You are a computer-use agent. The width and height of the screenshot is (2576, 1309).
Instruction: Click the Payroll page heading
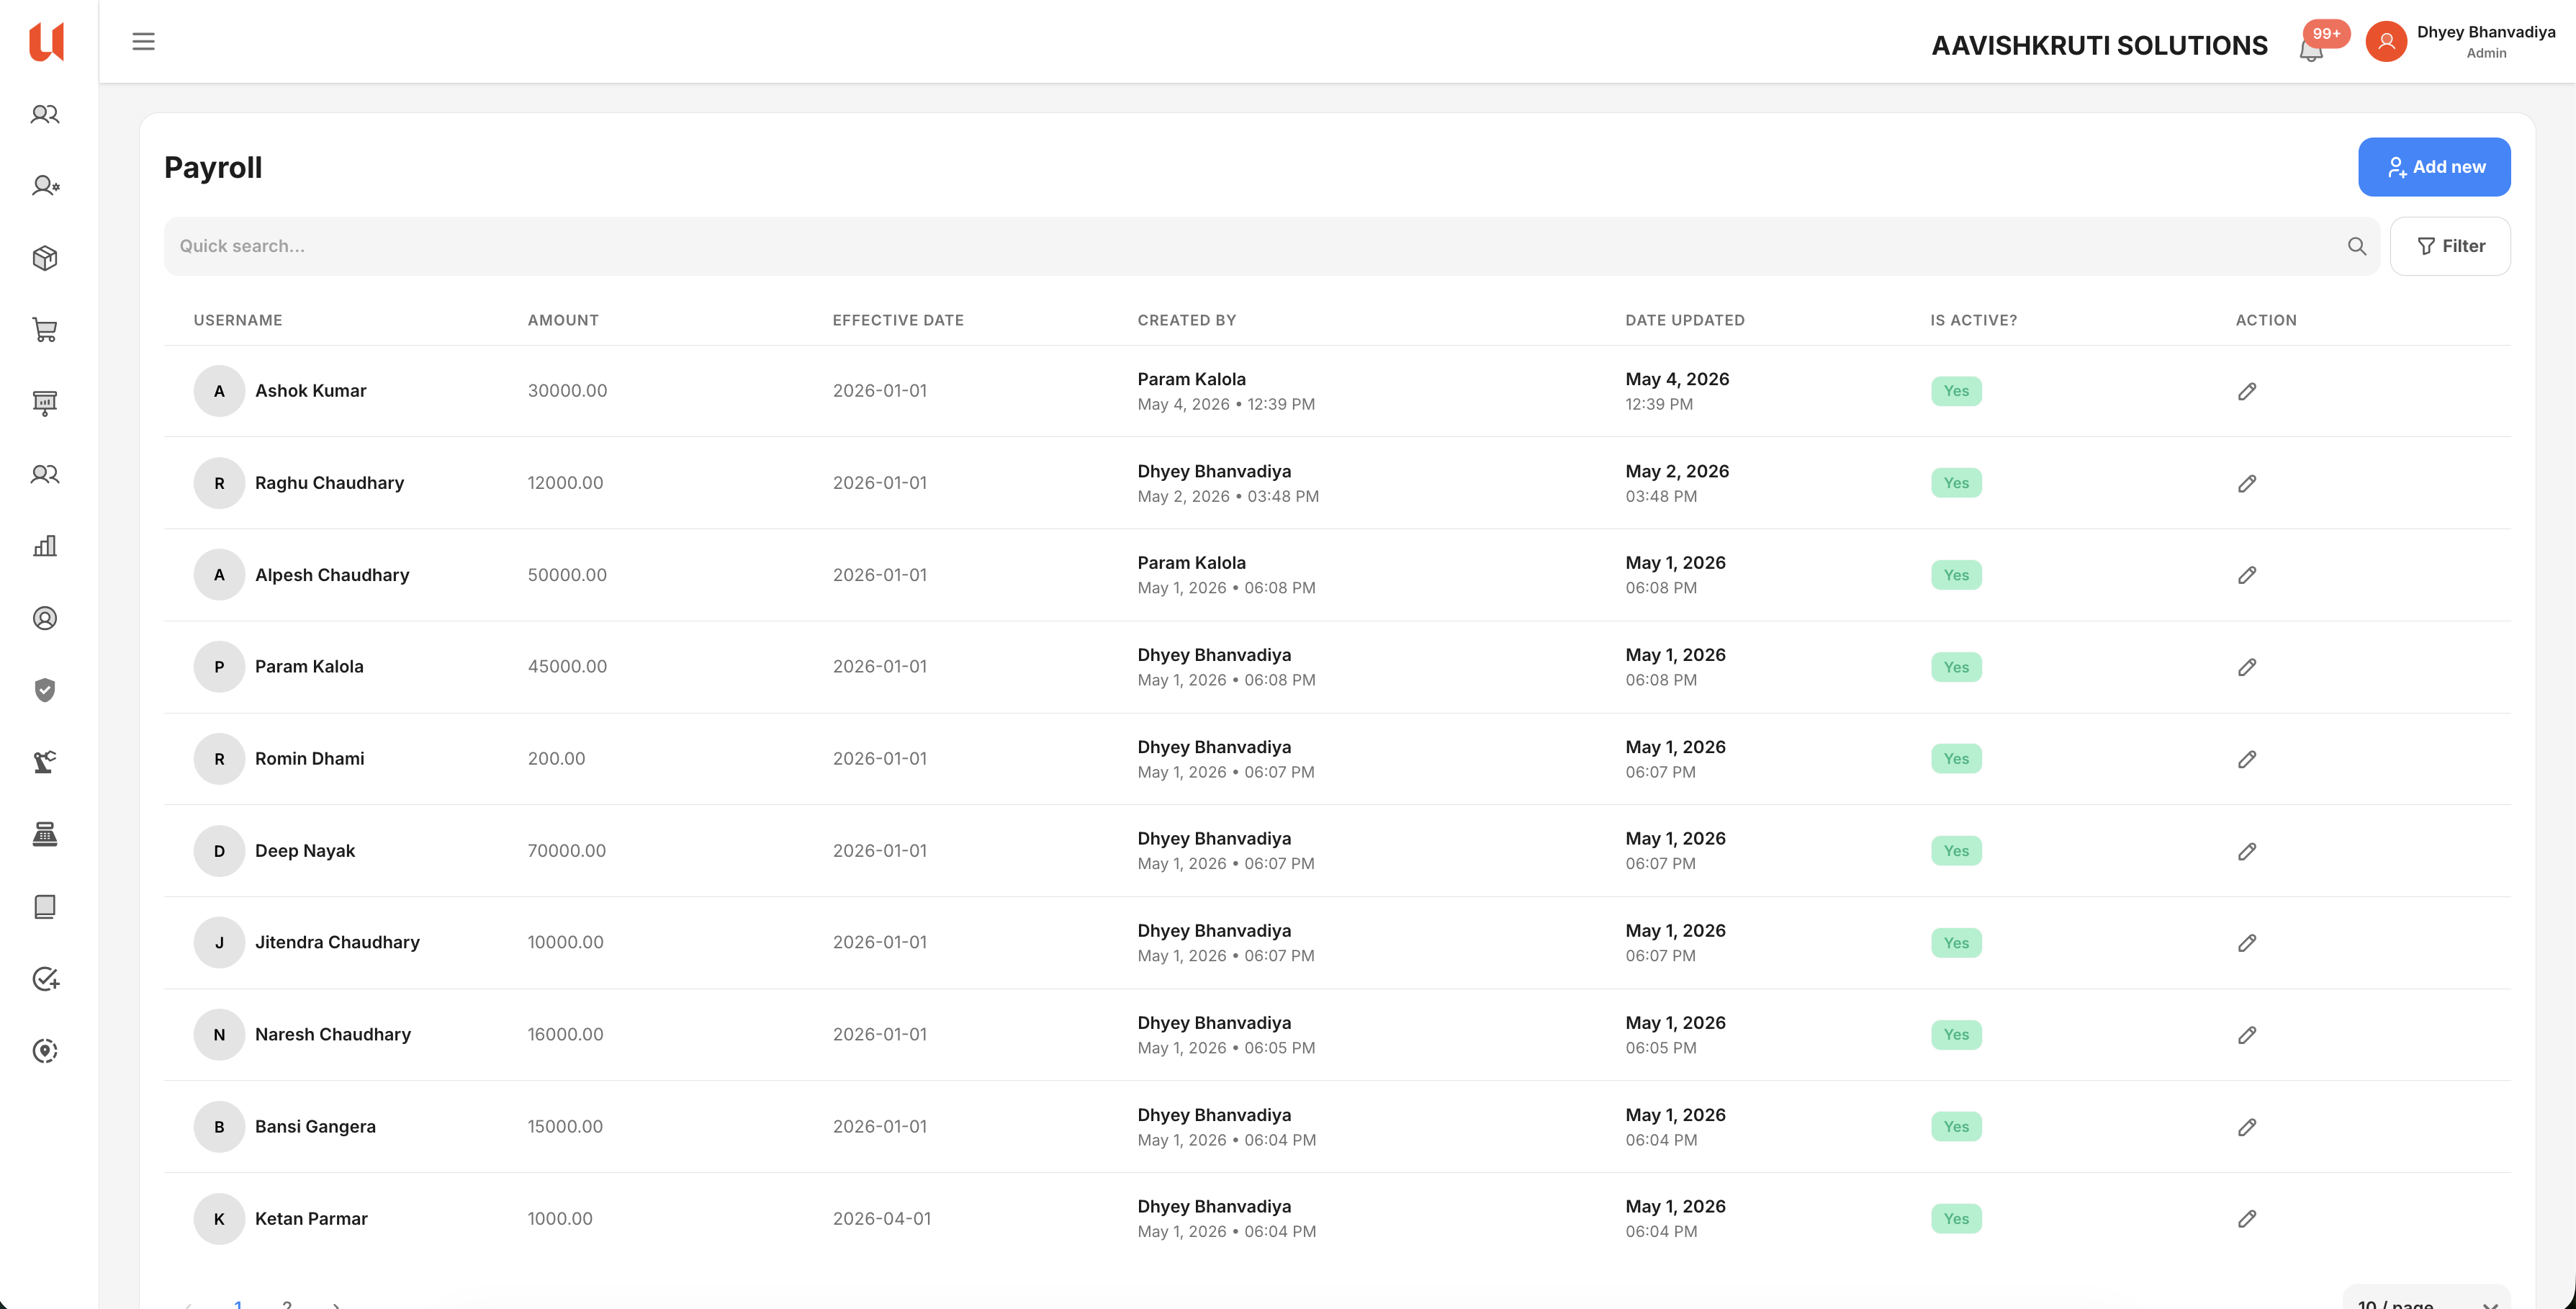coord(213,167)
